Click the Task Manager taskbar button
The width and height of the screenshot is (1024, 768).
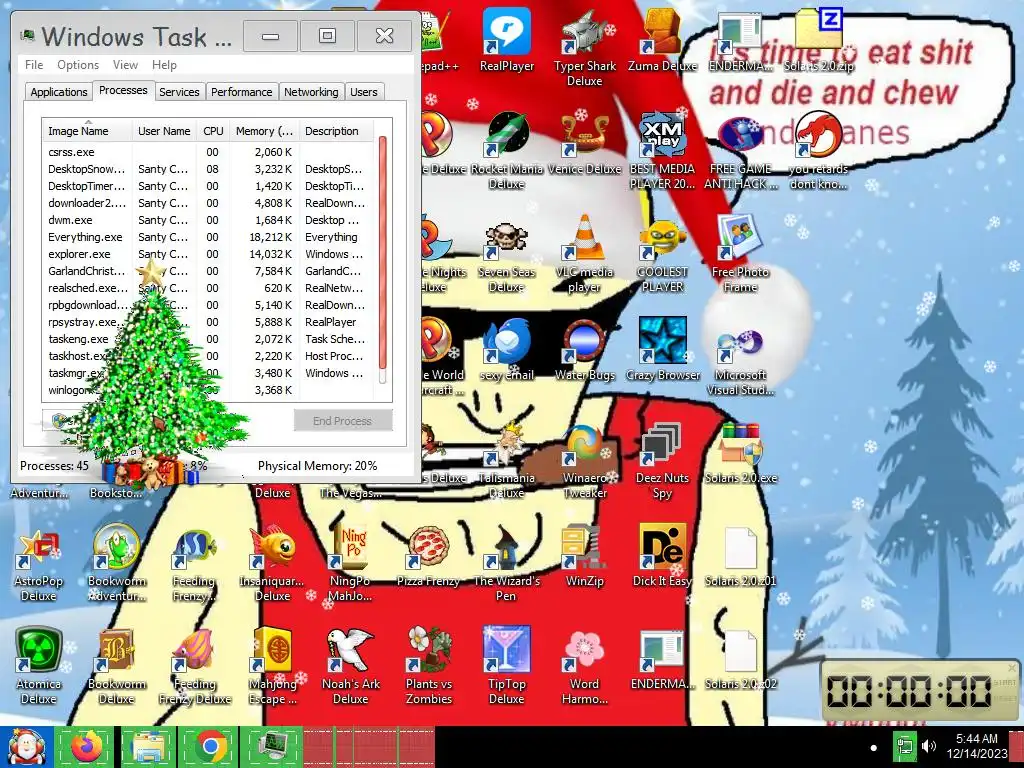pos(272,746)
